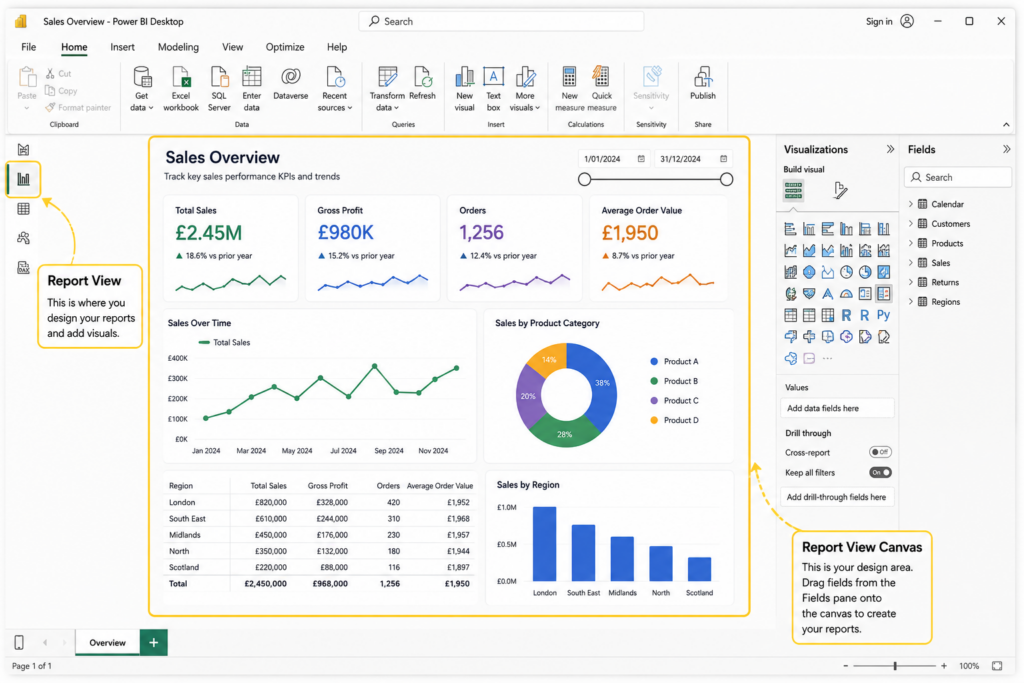Open DAX query view in sidebar
The width and height of the screenshot is (1024, 683).
coord(24,268)
